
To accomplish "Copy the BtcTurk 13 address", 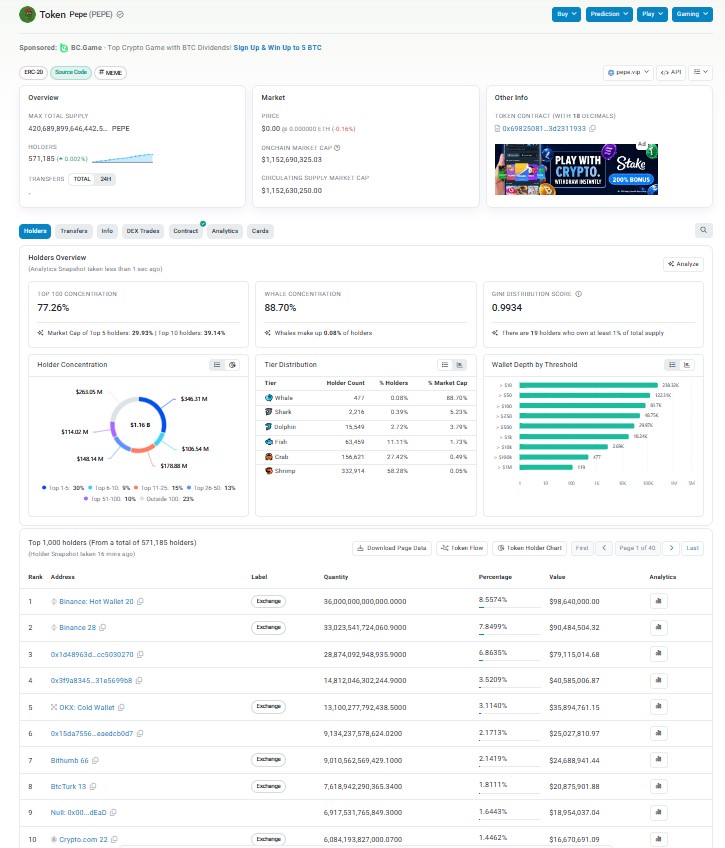I will [93, 786].
